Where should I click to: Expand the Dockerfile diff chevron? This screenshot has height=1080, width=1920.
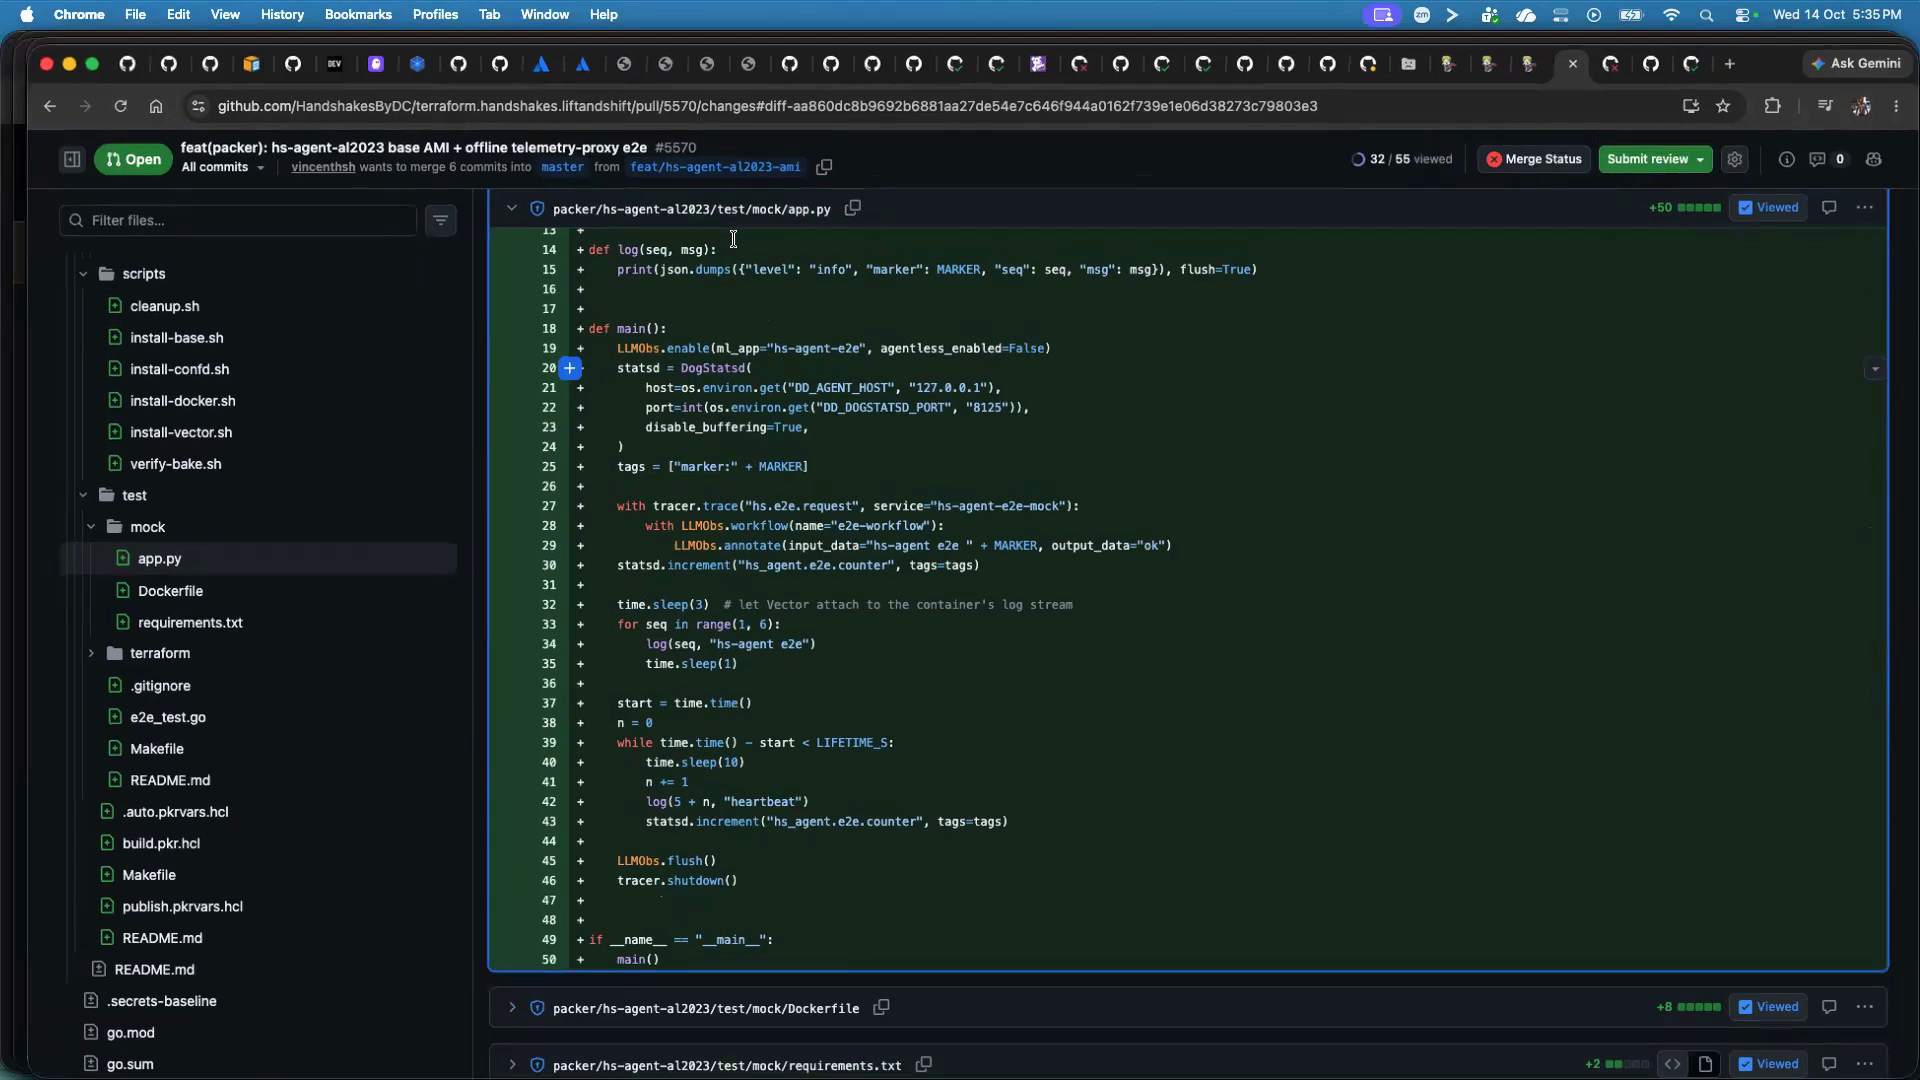point(512,1007)
